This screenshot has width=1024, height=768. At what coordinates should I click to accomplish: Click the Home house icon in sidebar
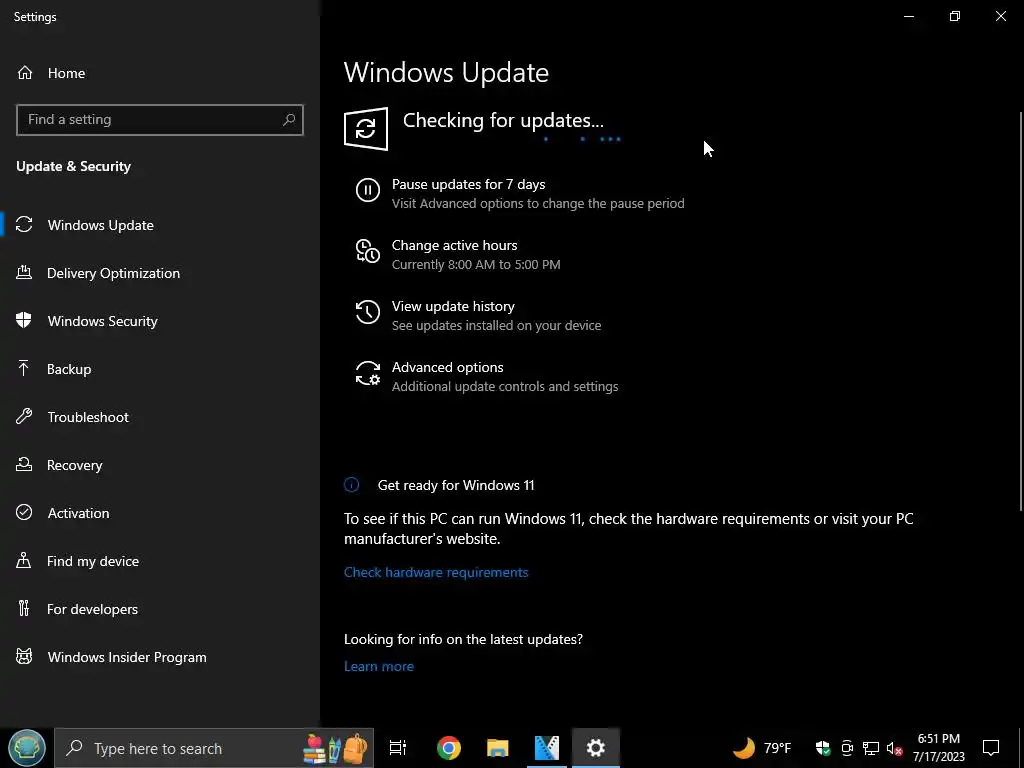pyautogui.click(x=25, y=72)
